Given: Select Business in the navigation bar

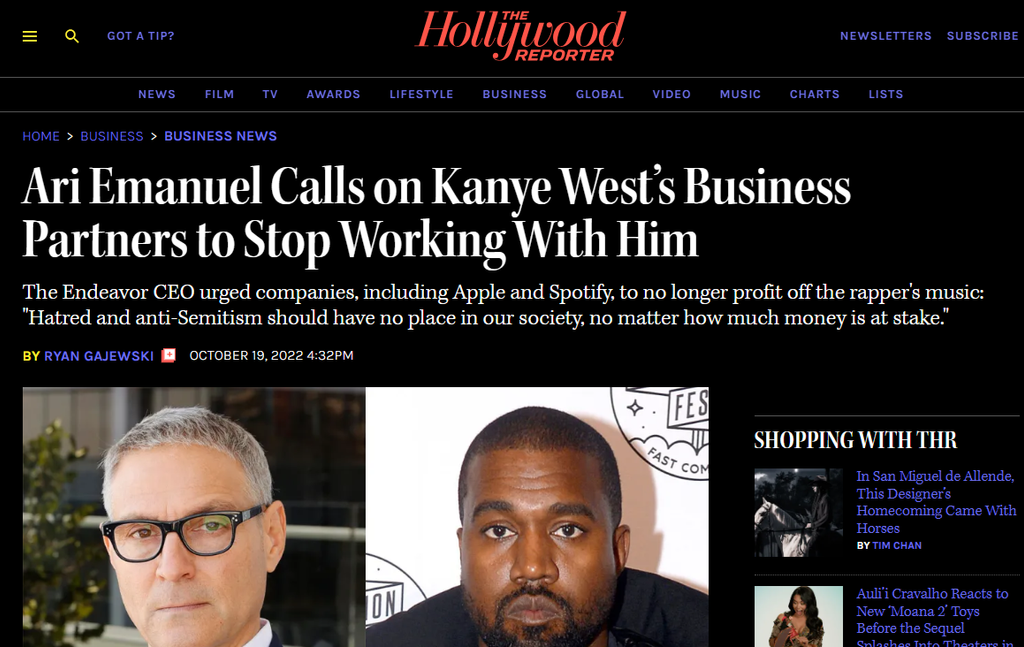Looking at the screenshot, I should click(515, 94).
